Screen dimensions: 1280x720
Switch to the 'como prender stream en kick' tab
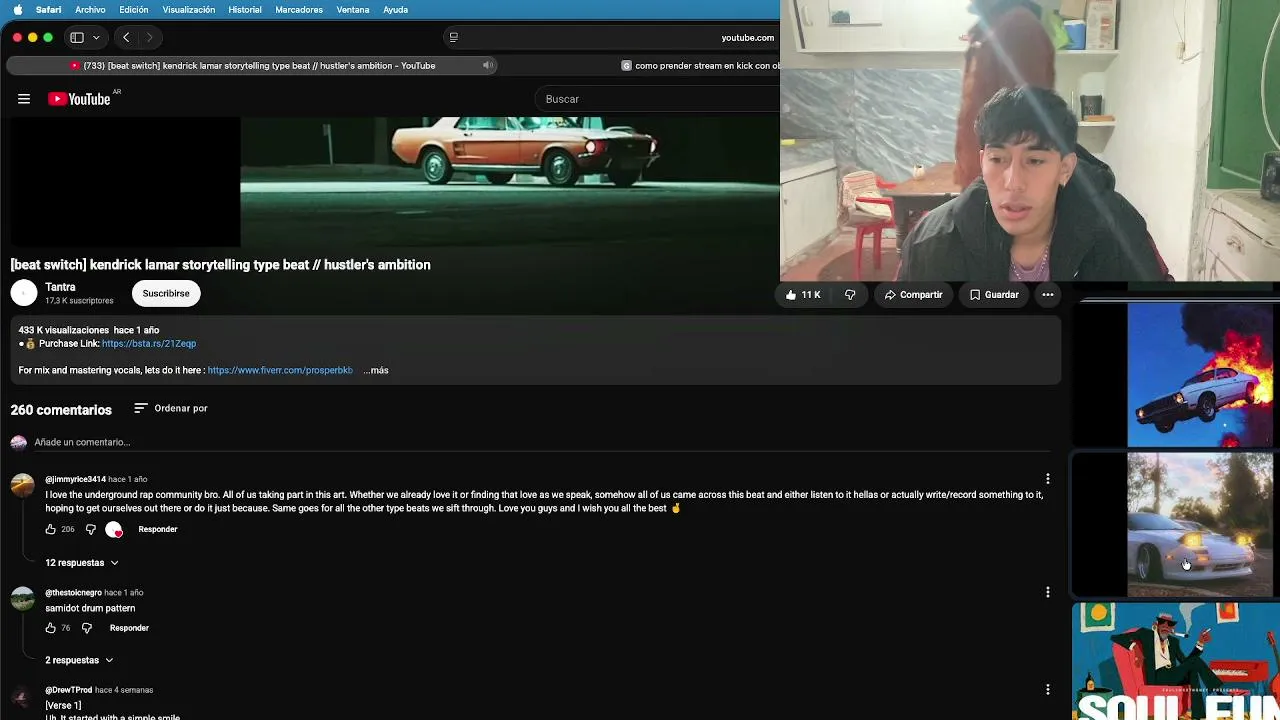[x=700, y=66]
